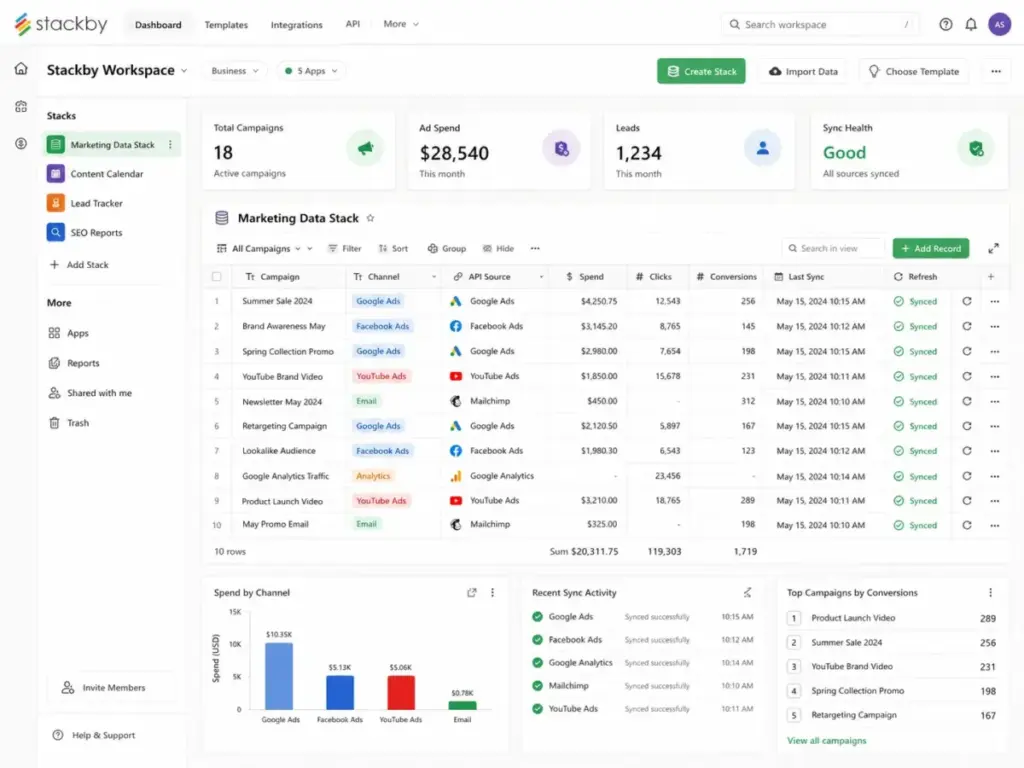Click the red YouTube Ads bar
1024x768 pixels.
click(401, 693)
